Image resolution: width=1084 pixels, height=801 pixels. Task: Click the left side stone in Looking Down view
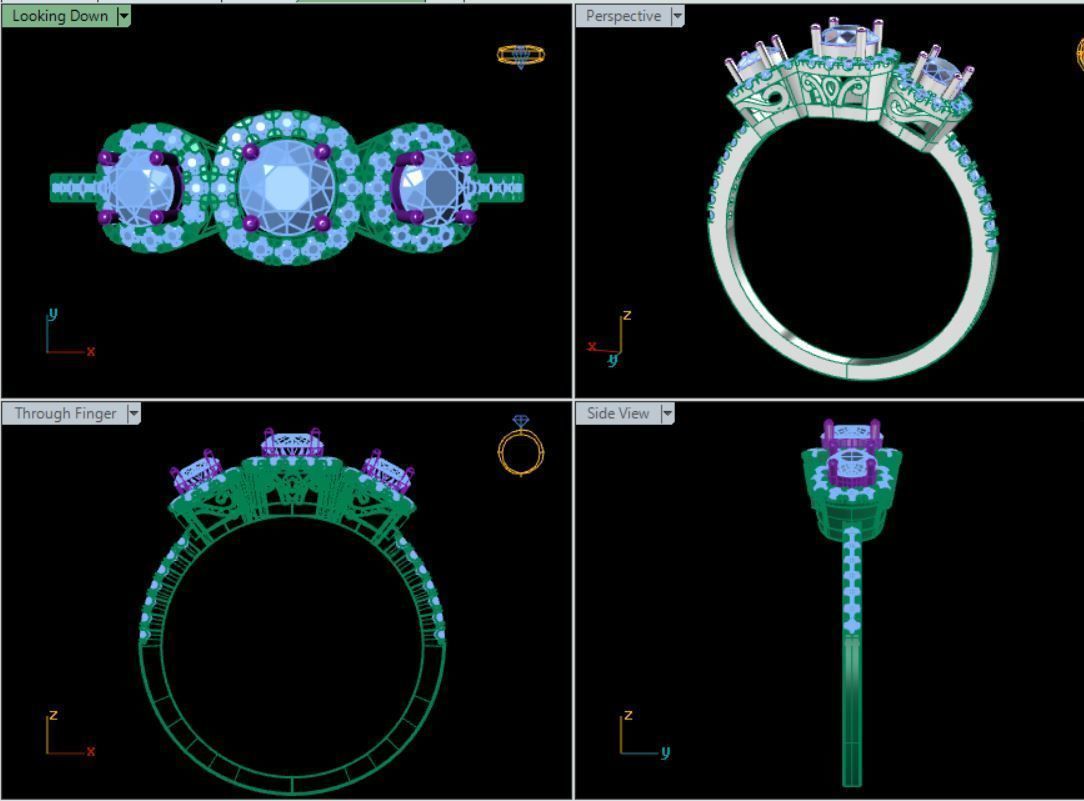pyautogui.click(x=142, y=187)
